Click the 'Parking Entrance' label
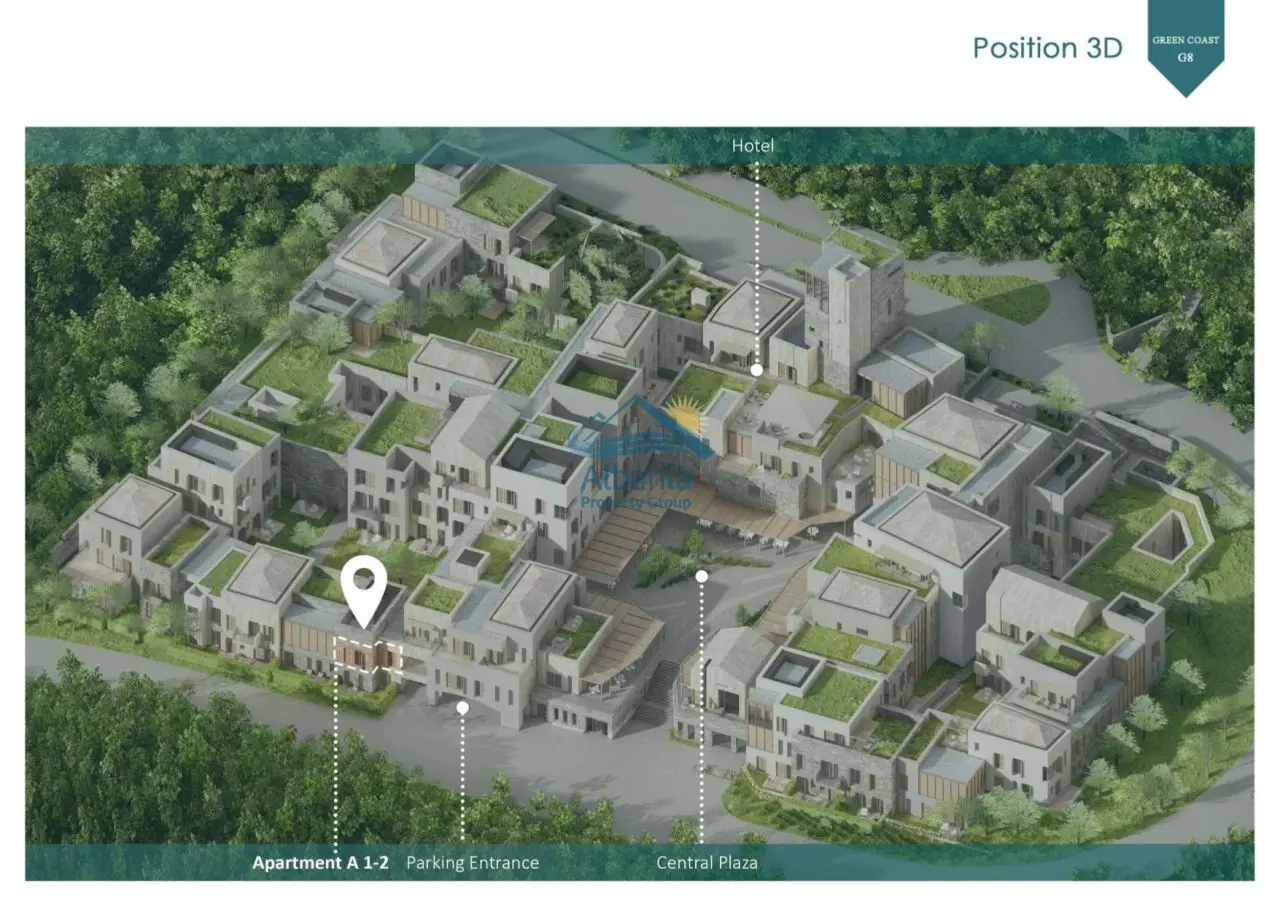 (x=472, y=862)
